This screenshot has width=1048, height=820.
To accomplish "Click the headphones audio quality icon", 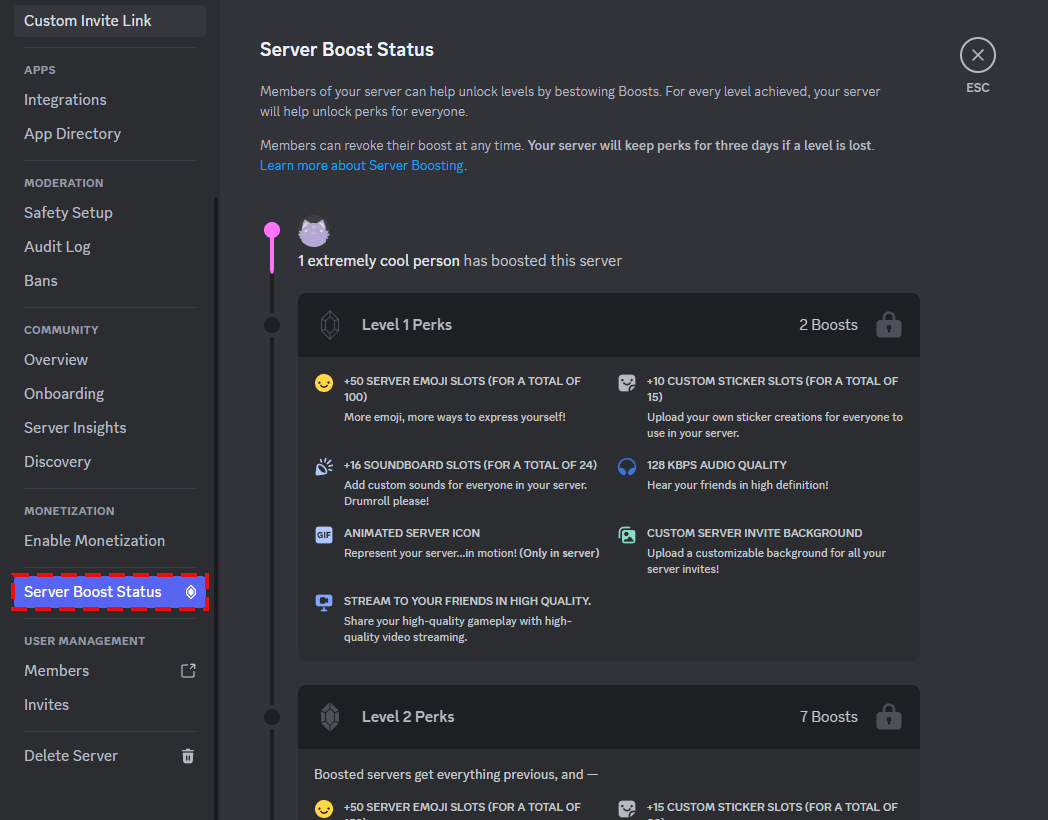I will tap(626, 464).
